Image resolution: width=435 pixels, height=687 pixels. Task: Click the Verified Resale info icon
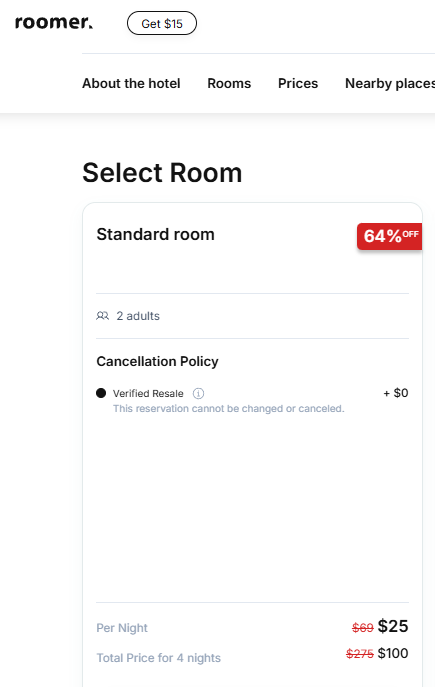coord(198,393)
